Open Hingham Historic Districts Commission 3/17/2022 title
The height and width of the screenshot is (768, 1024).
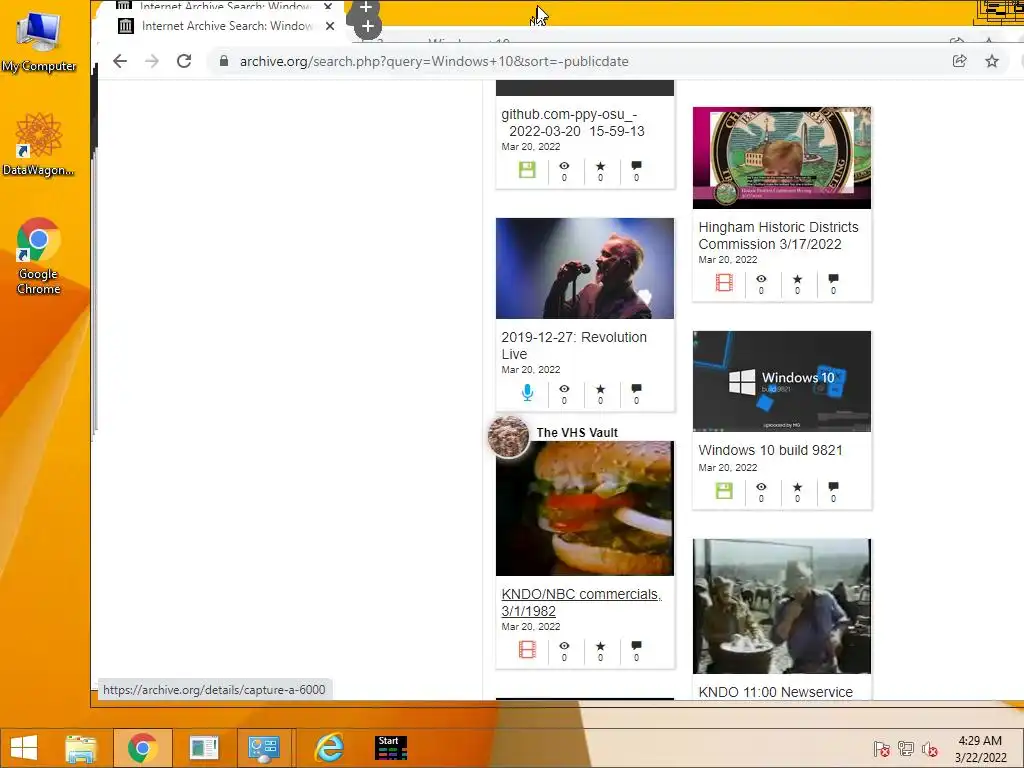click(x=778, y=235)
